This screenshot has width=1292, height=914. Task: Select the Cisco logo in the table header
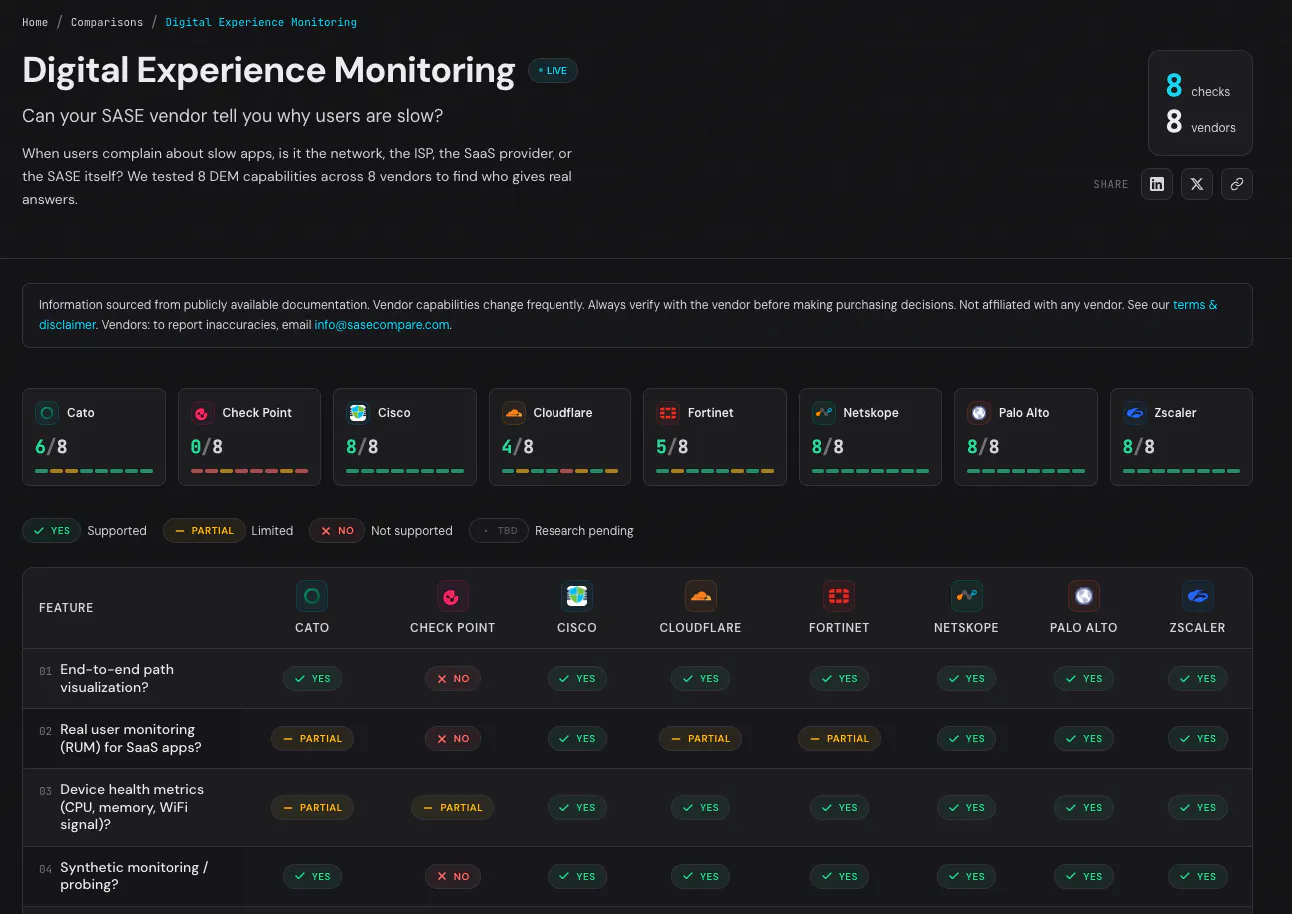(x=577, y=597)
